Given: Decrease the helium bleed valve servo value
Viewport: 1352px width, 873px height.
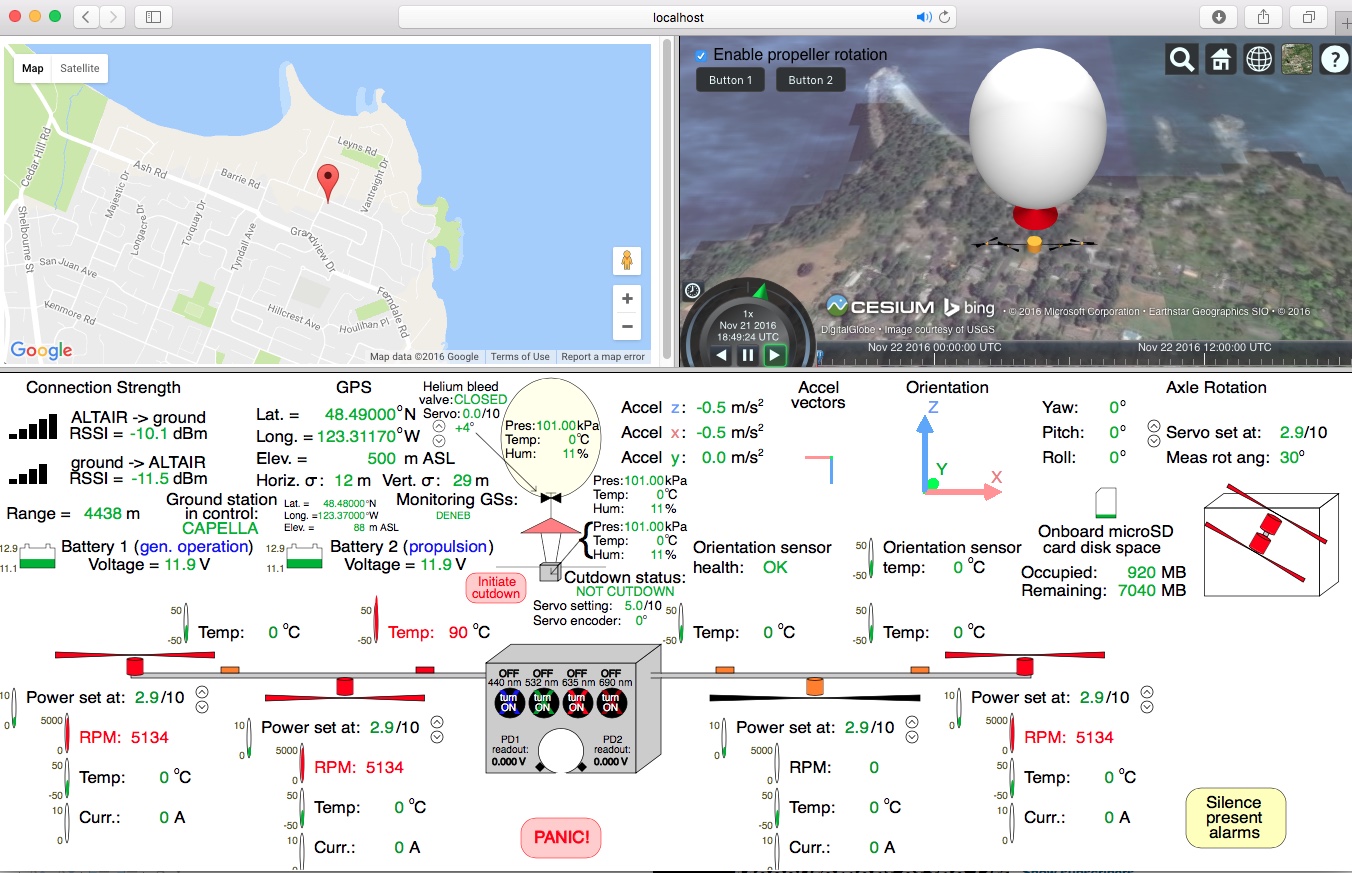Looking at the screenshot, I should [439, 440].
